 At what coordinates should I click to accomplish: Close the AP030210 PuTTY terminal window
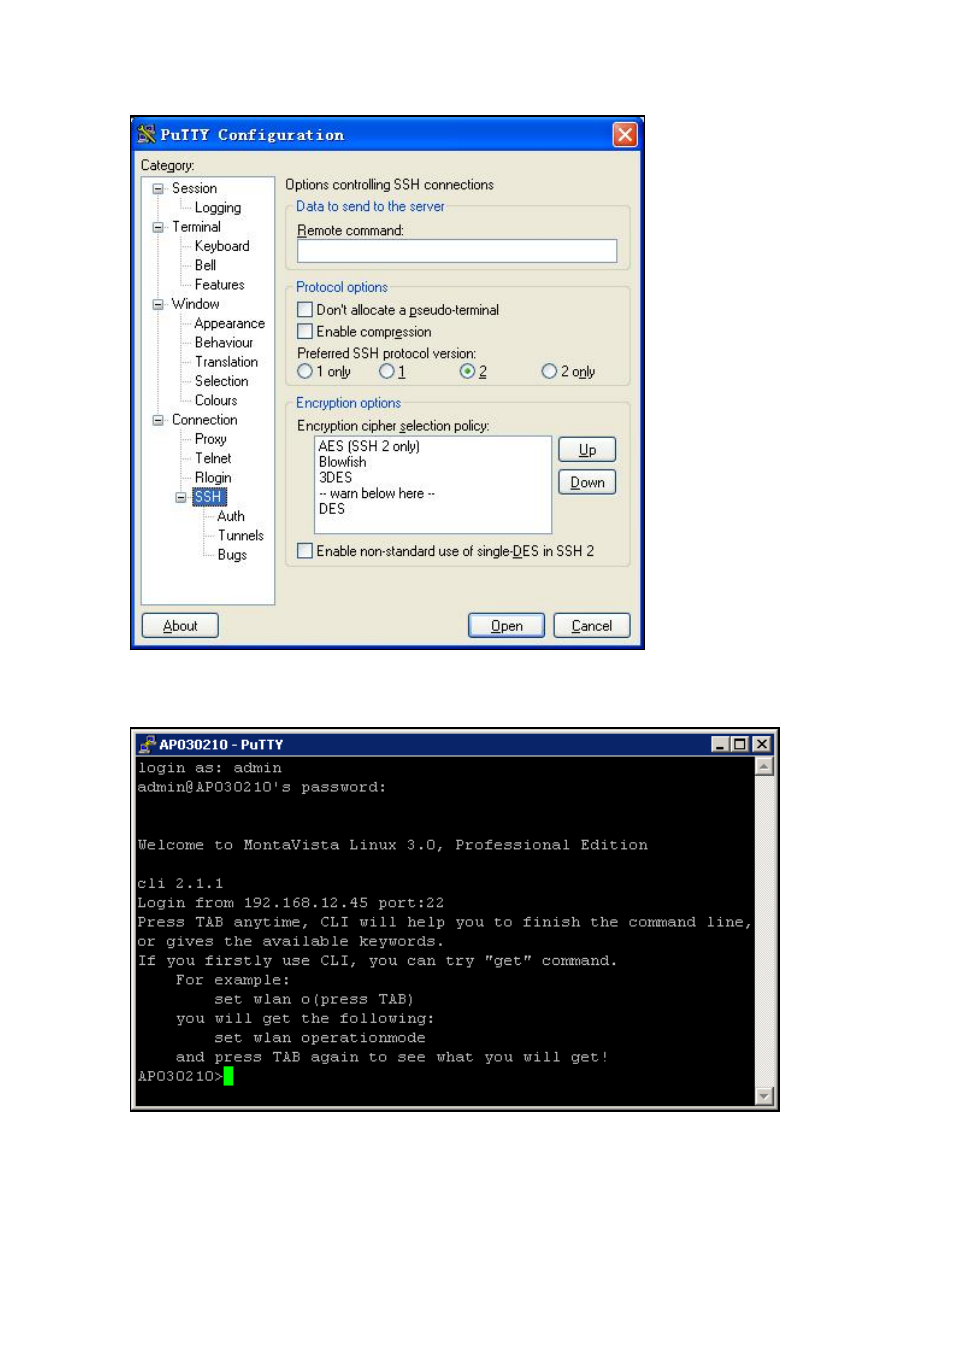(x=762, y=744)
